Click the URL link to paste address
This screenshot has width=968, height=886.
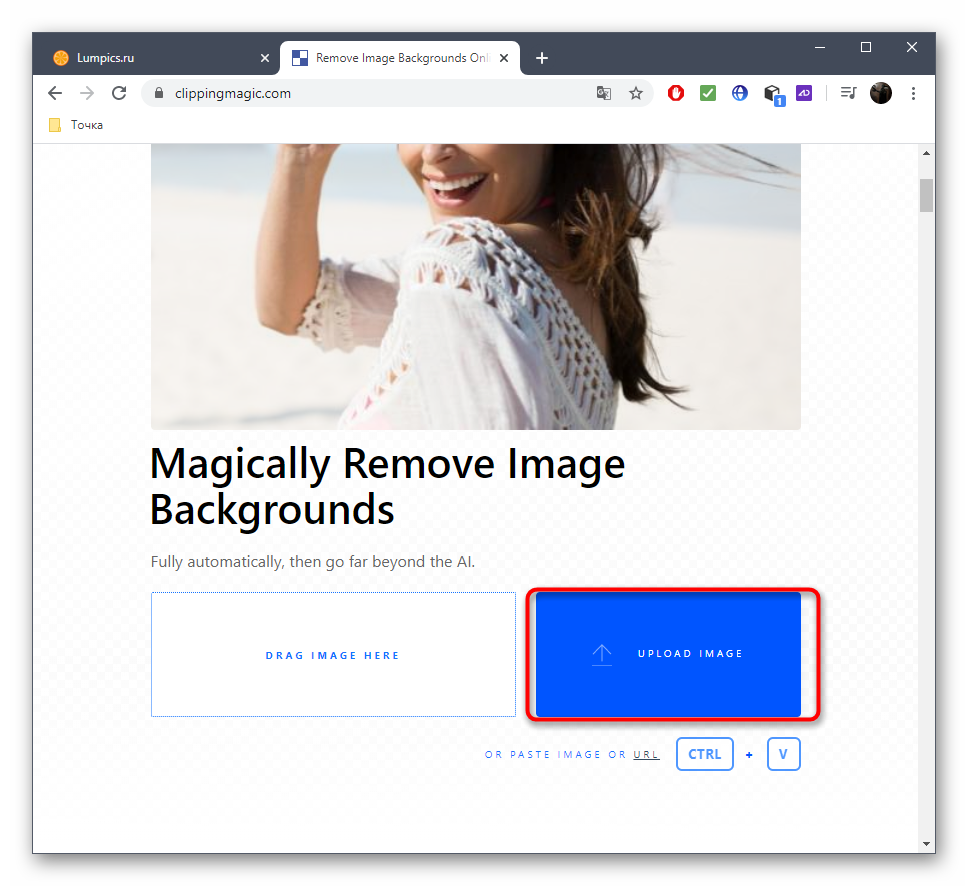click(646, 754)
